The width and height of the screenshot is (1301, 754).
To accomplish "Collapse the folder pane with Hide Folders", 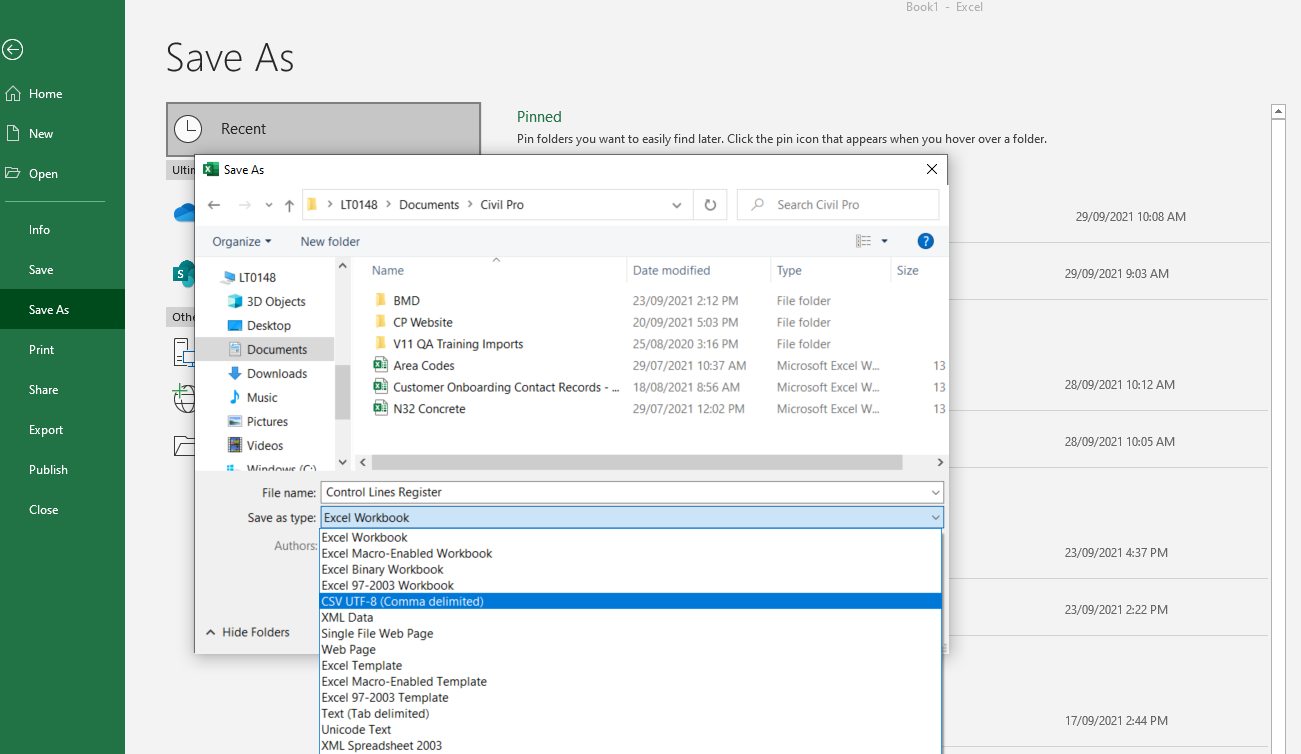I will pyautogui.click(x=247, y=633).
